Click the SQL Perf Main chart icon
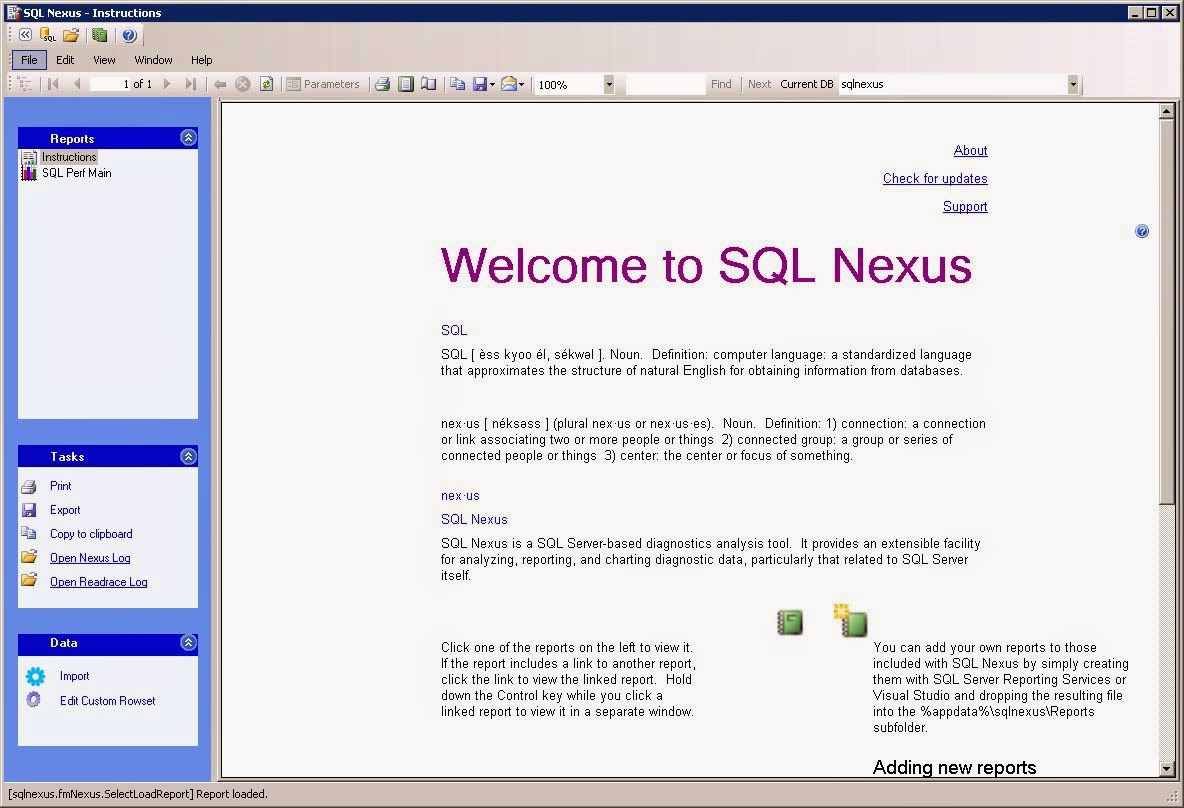The height and width of the screenshot is (808, 1184). pos(29,173)
